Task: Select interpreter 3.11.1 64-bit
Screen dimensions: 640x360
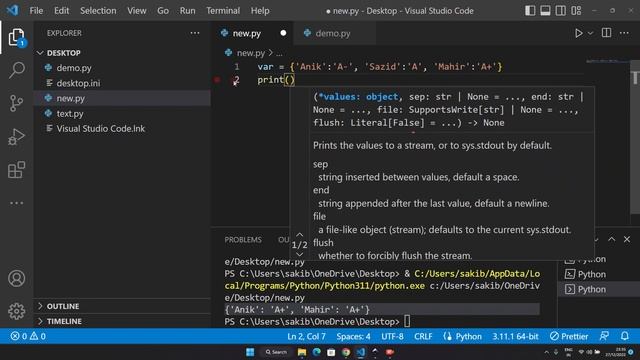Action: click(x=515, y=336)
